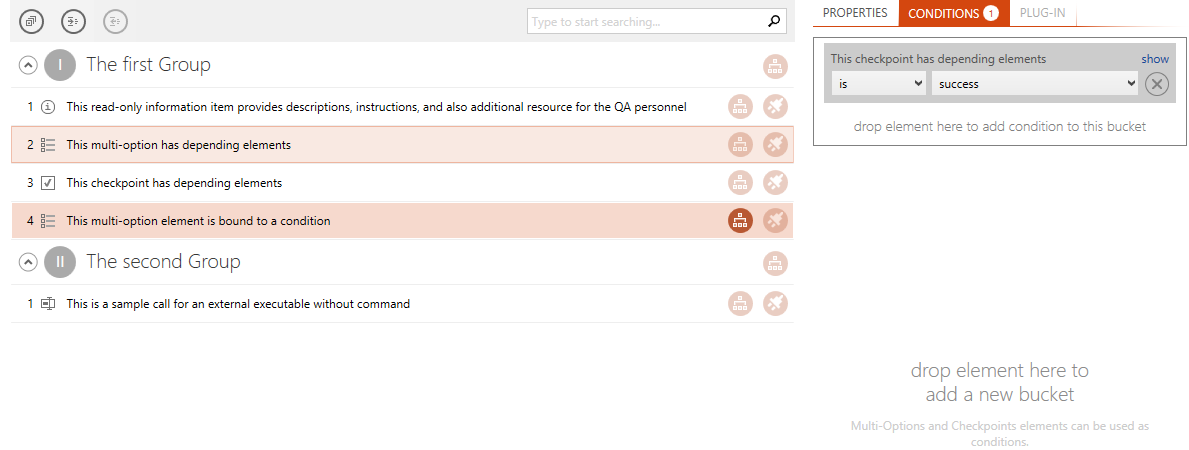Viewport: 1189px width, 450px height.
Task: Remove the condition with the X button
Action: (1156, 84)
